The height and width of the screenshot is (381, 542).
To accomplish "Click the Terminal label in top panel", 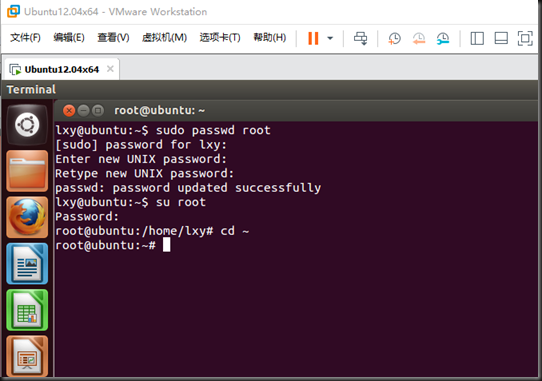I will pyautogui.click(x=31, y=90).
